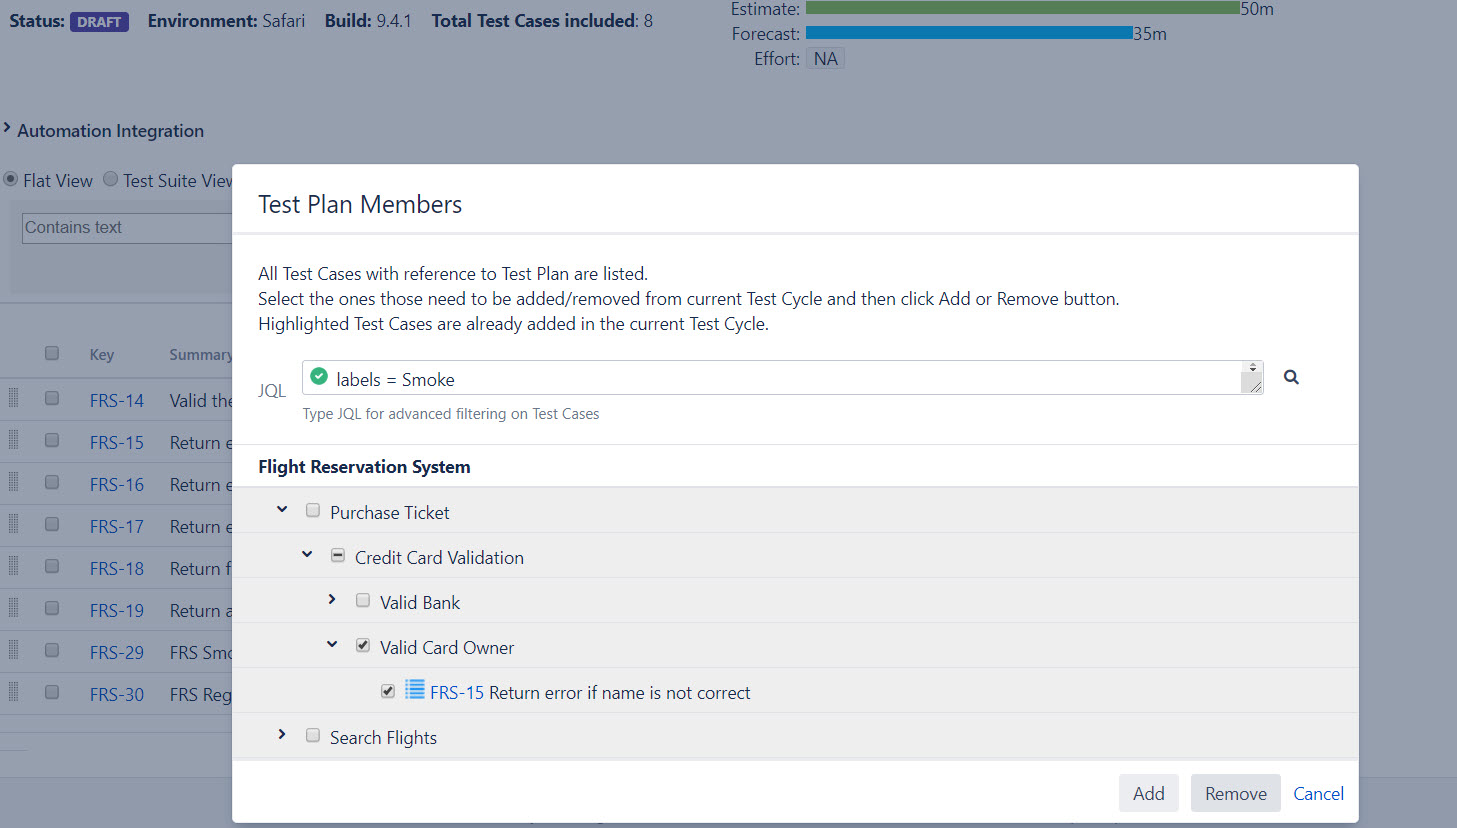This screenshot has height=828, width=1457.
Task: Check the Valid Bank checkbox
Action: [x=363, y=600]
